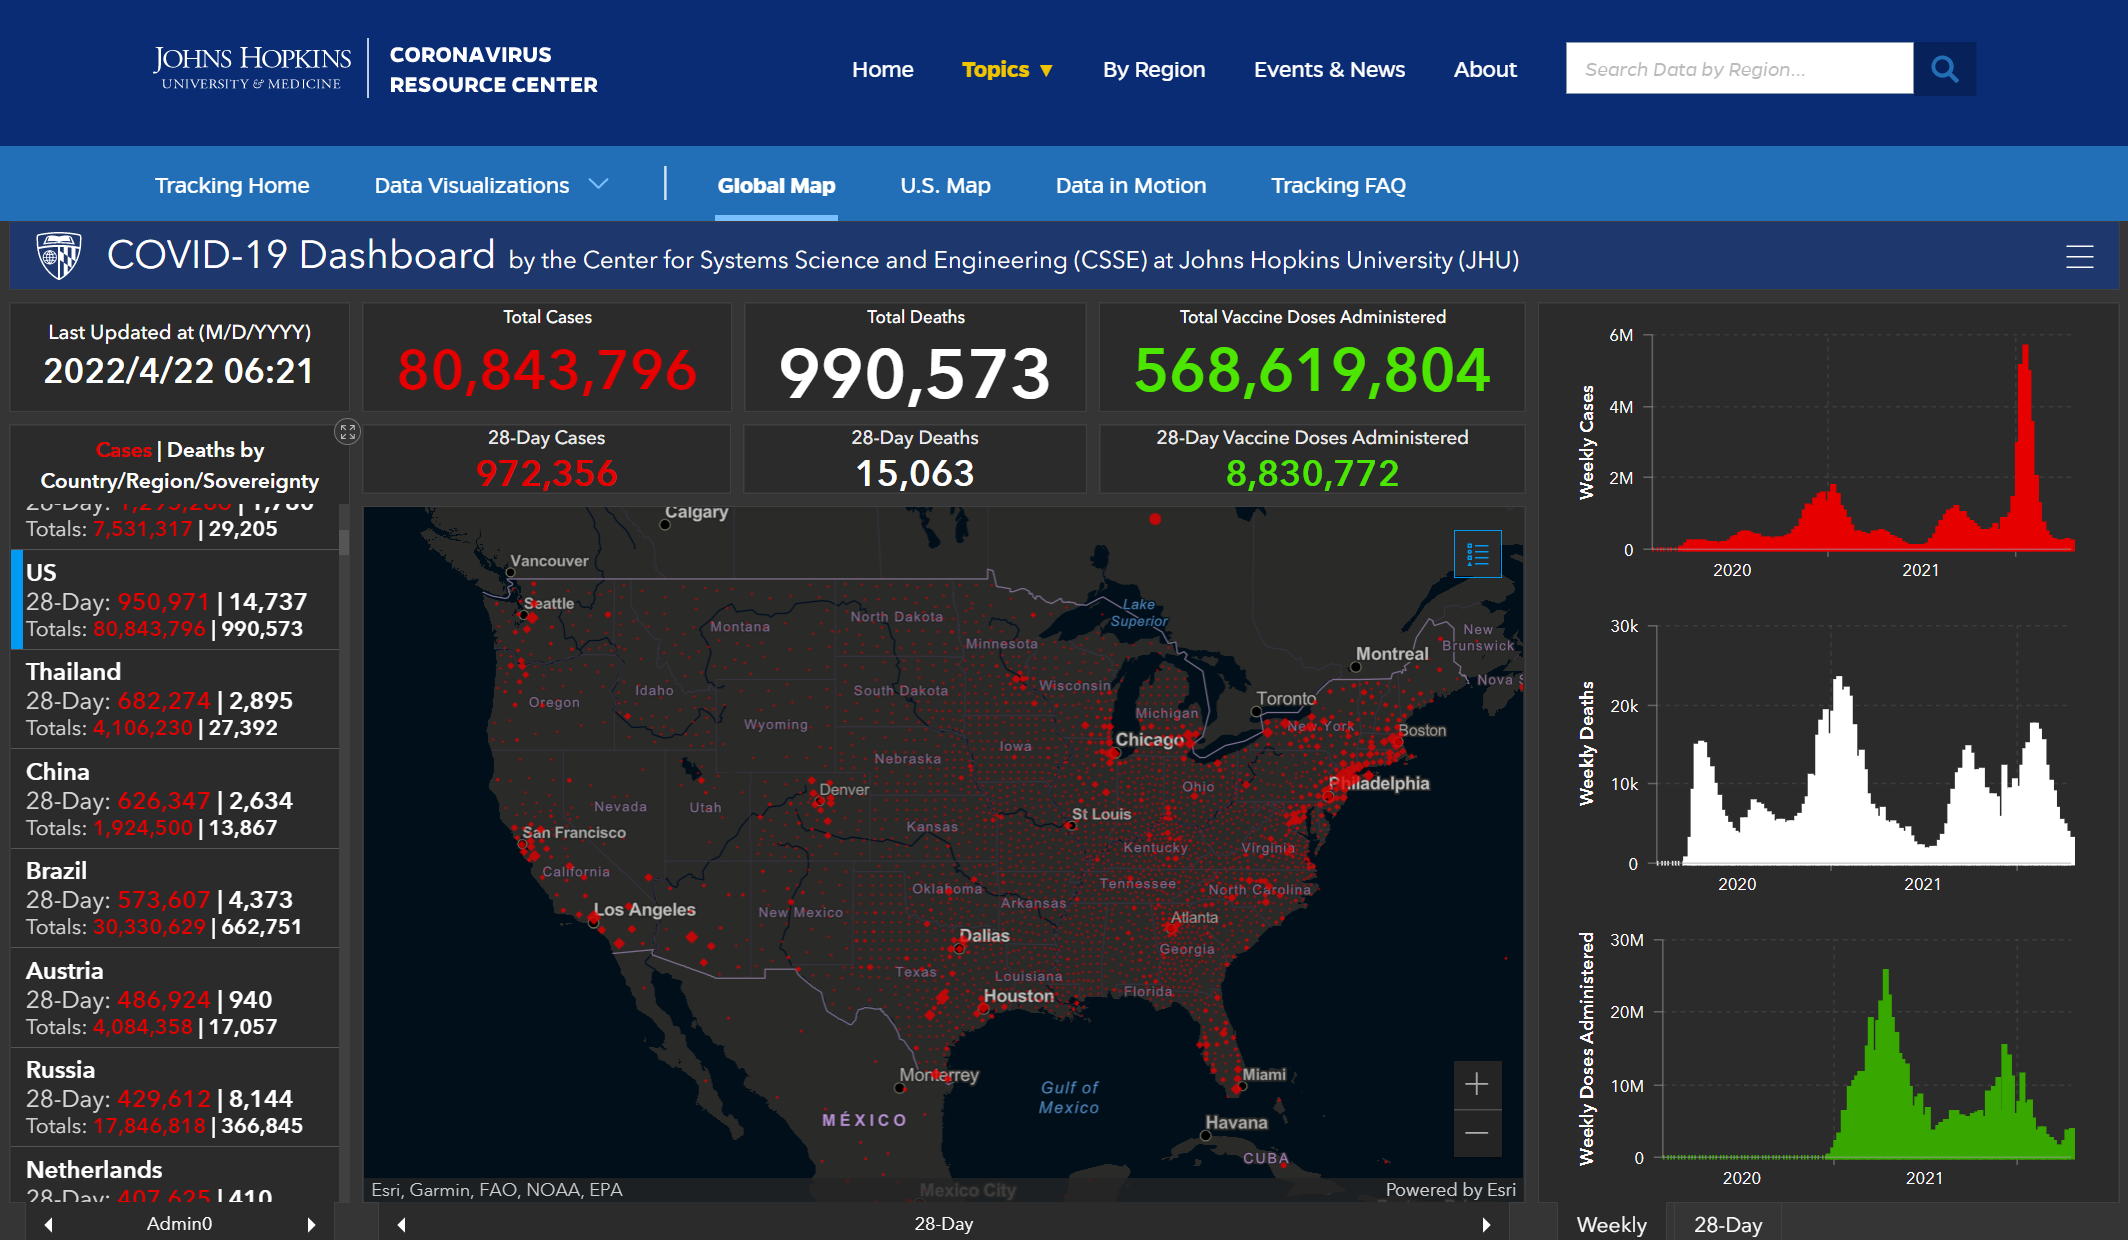
Task: Expand the Topics navigation menu
Action: point(1009,68)
